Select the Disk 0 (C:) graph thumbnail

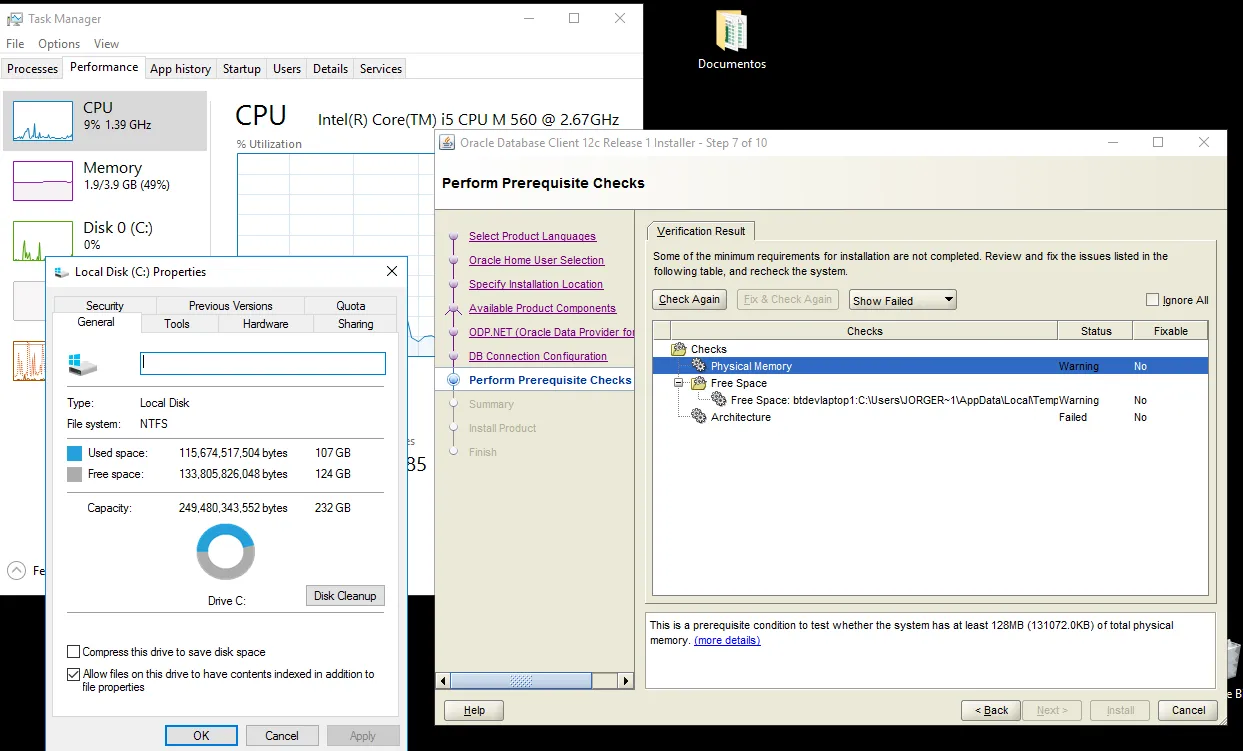tap(43, 241)
